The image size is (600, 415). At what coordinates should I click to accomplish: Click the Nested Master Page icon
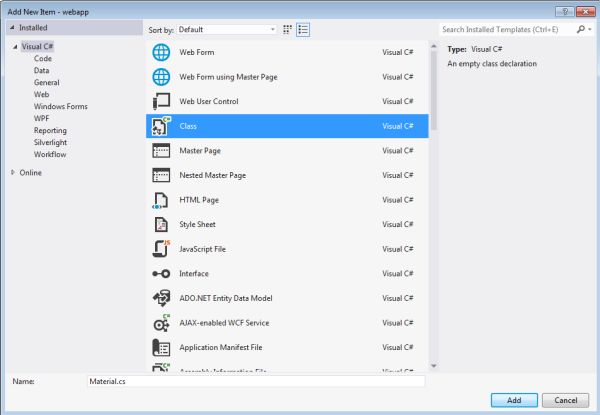[x=161, y=175]
